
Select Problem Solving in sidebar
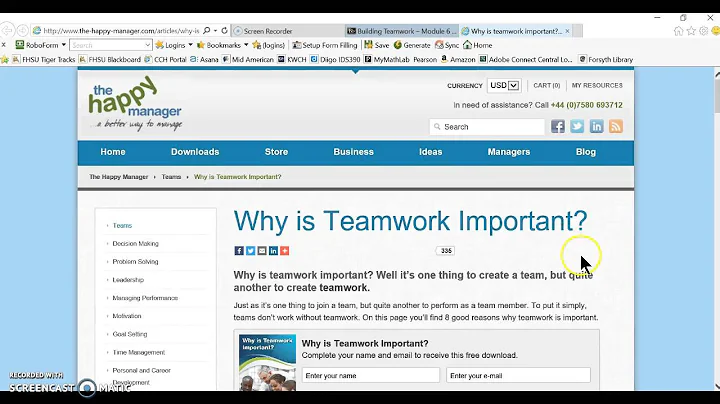point(135,262)
